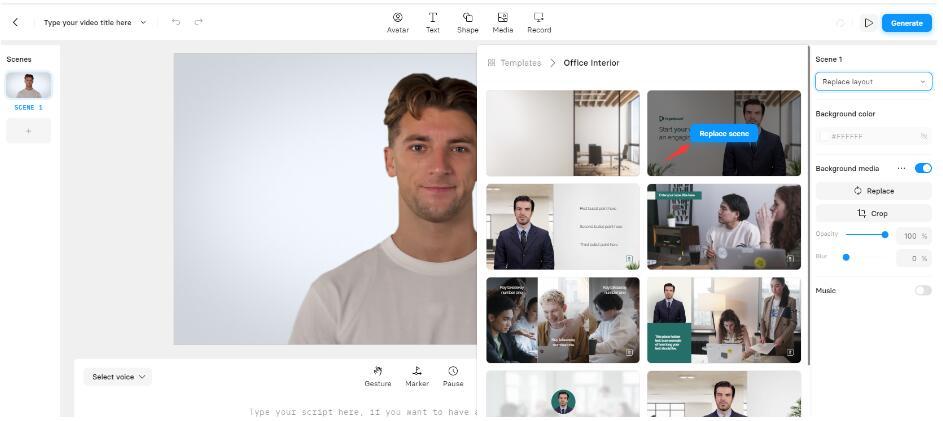Select the three-column collage template
Viewport: 943px width, 421px height.
click(563, 320)
